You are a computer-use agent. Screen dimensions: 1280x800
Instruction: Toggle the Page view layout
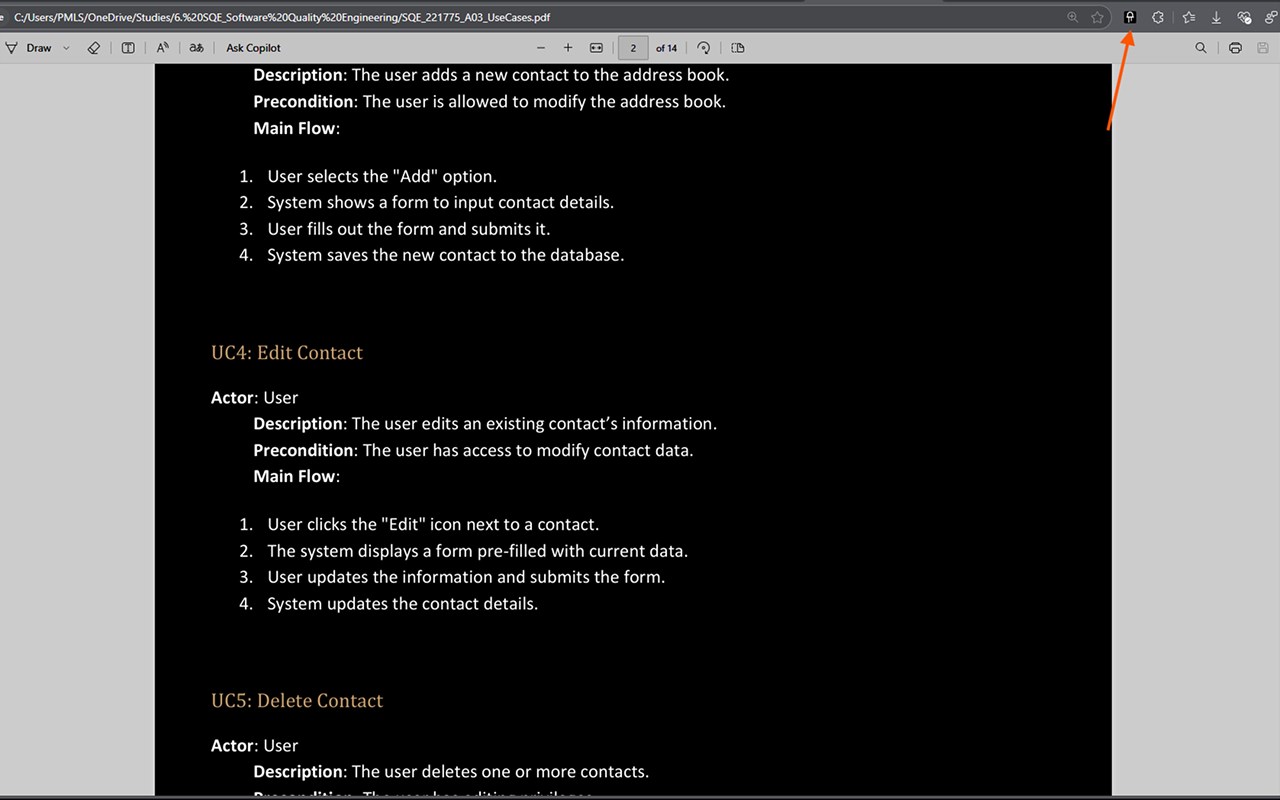pyautogui.click(x=738, y=48)
